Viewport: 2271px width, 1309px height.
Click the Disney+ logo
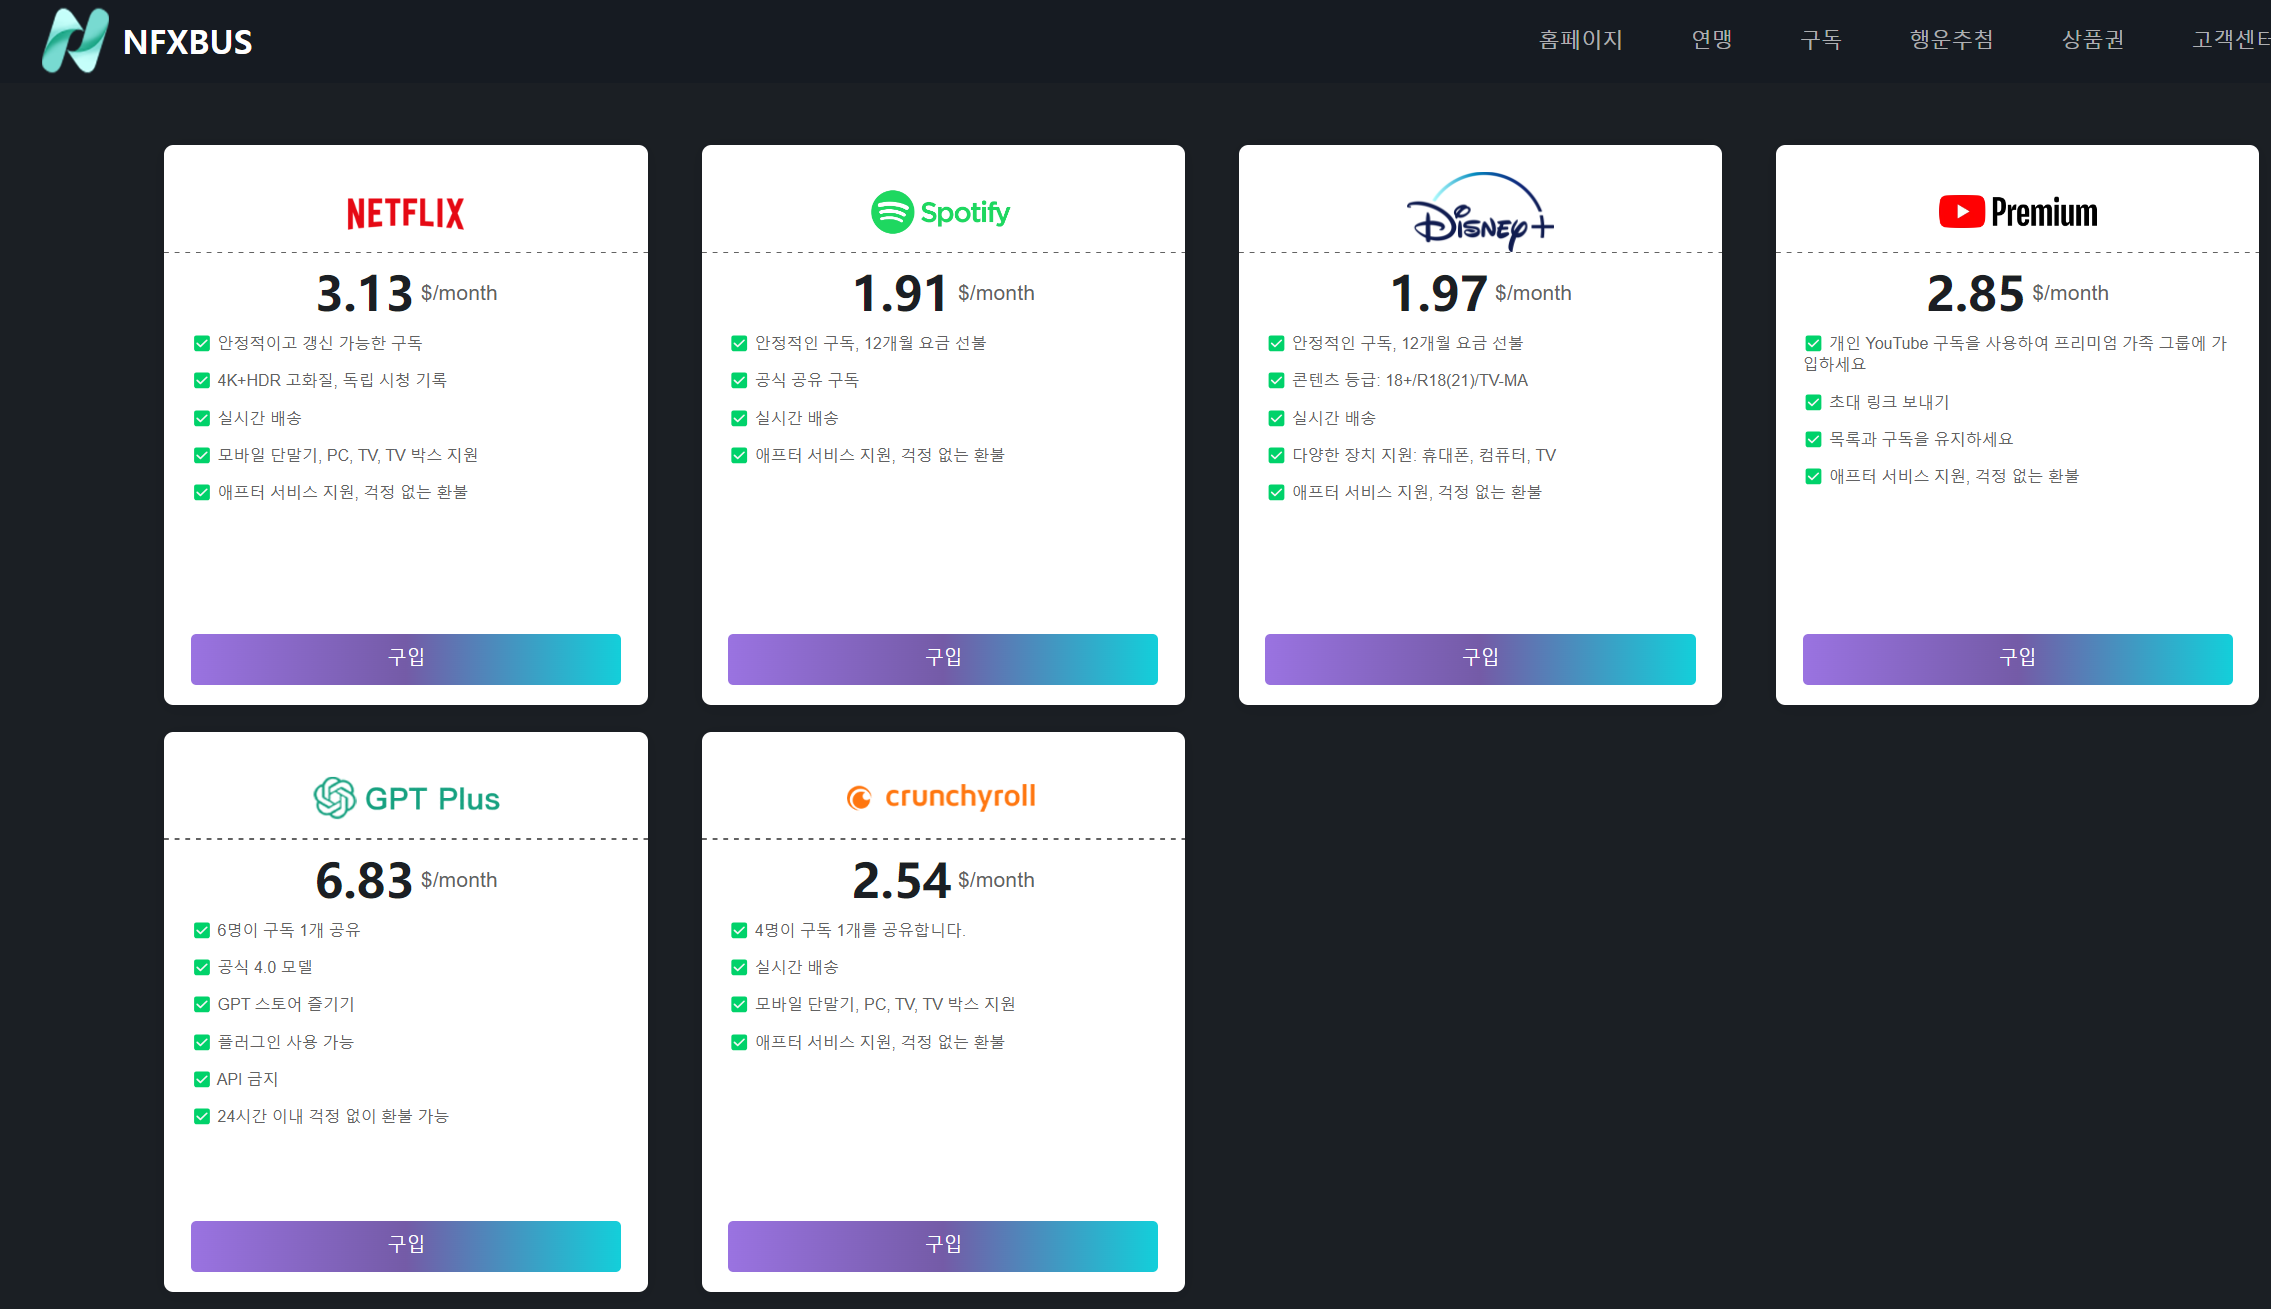point(1480,210)
